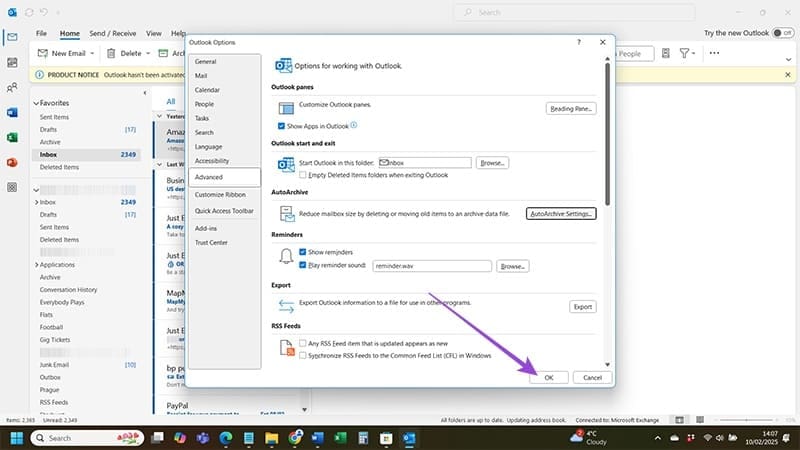This screenshot has height=450, width=800.
Task: Uncheck the Show reminders checkbox
Action: click(303, 252)
